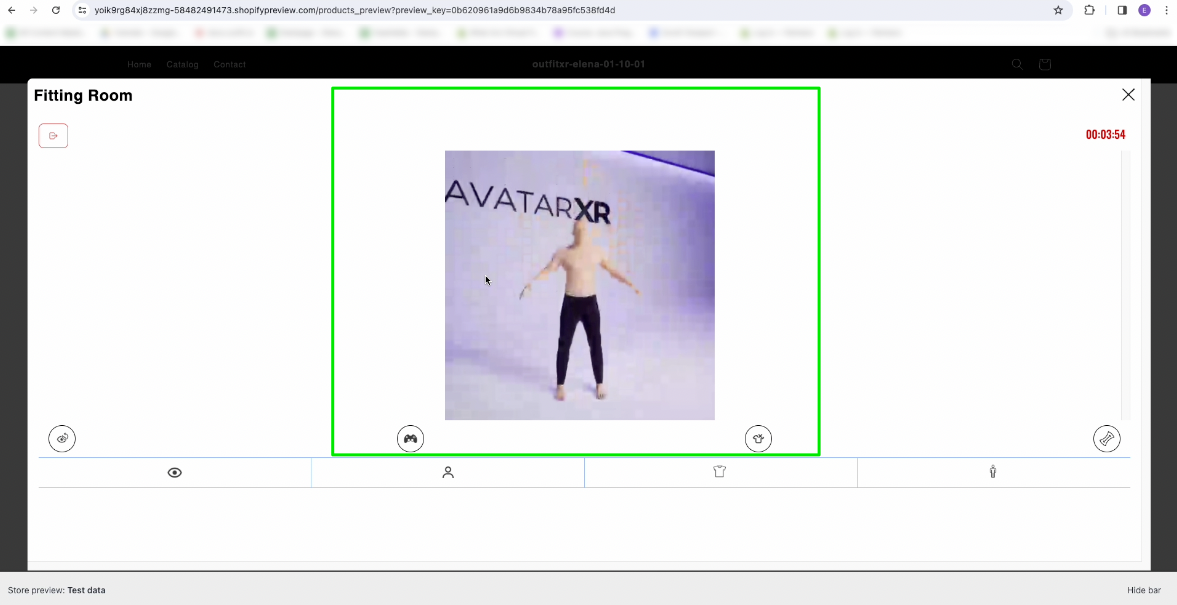This screenshot has width=1177, height=605.
Task: Bookmark this page with the star icon
Action: click(x=1058, y=11)
